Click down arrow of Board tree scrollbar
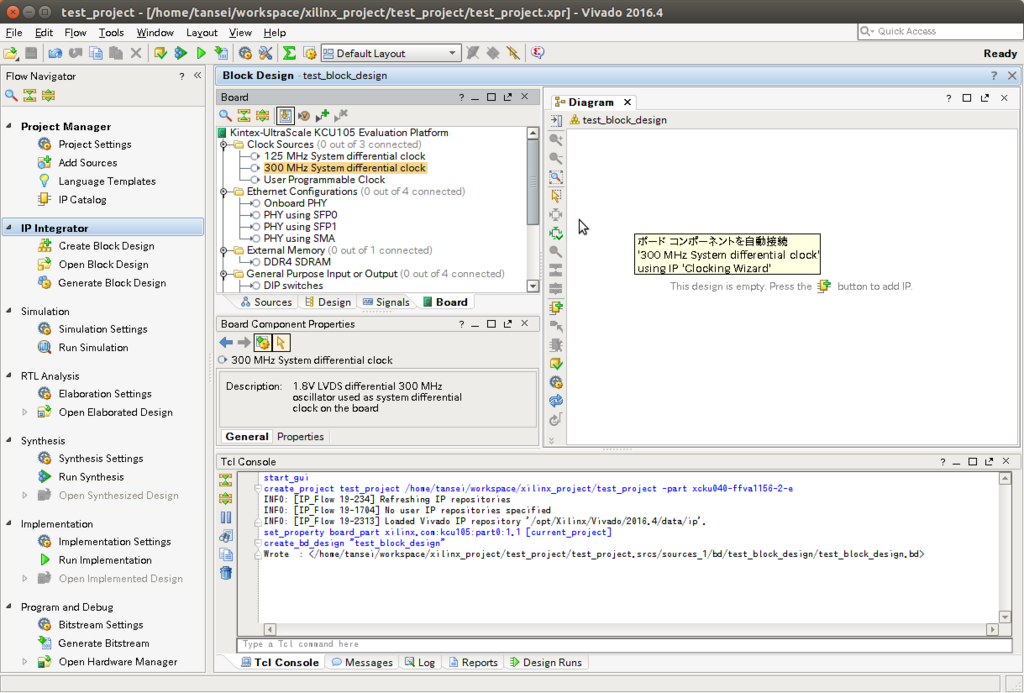The height and width of the screenshot is (693, 1024). click(533, 285)
